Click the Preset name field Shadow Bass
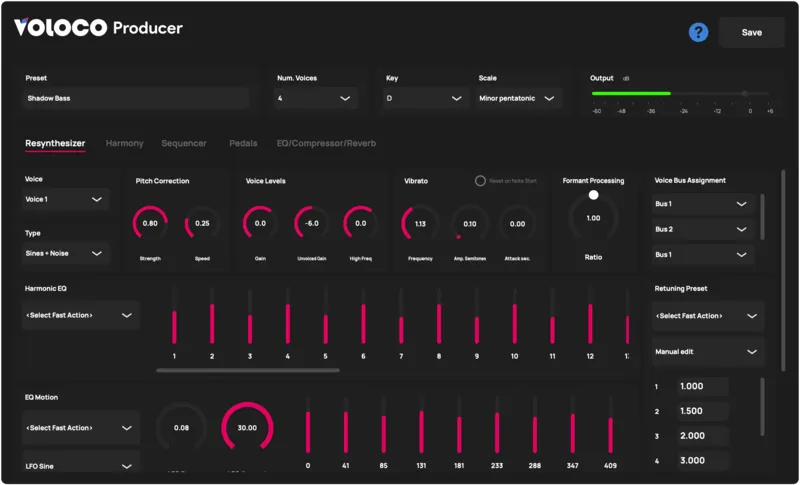800x485 pixels. coord(136,99)
